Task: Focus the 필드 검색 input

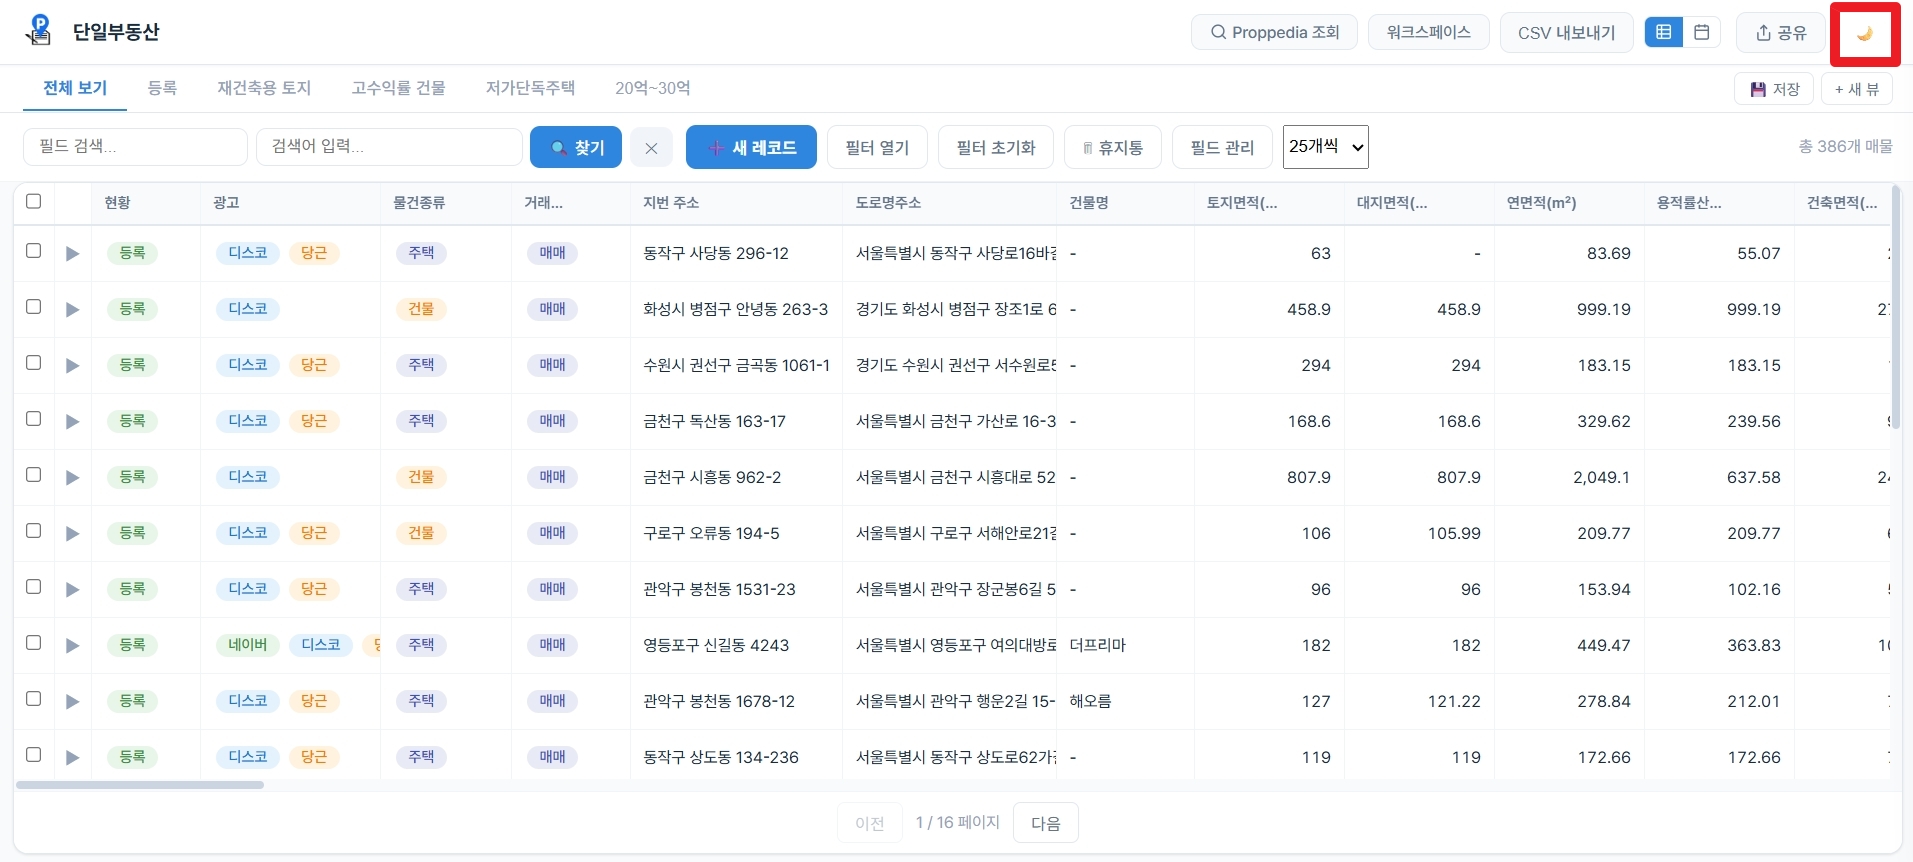Action: click(x=135, y=146)
